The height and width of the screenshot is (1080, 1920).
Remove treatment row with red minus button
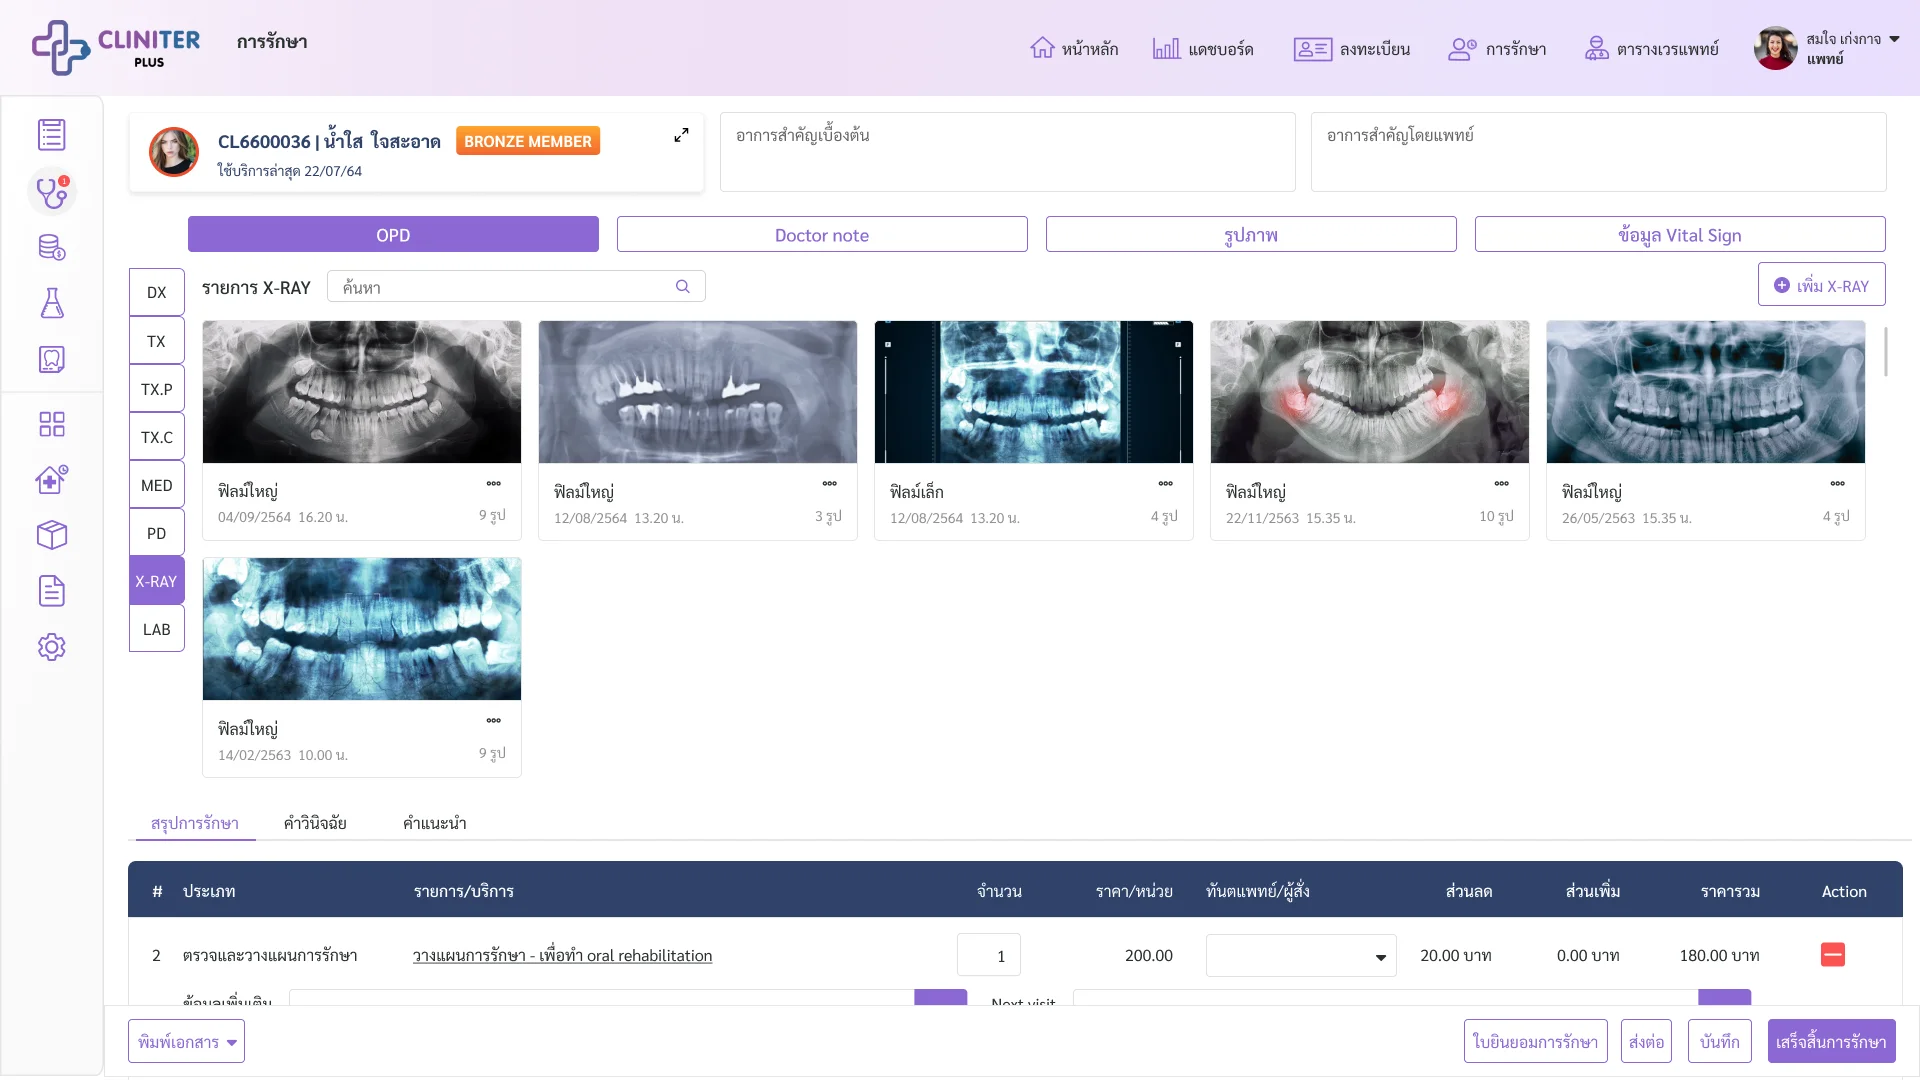tap(1833, 955)
